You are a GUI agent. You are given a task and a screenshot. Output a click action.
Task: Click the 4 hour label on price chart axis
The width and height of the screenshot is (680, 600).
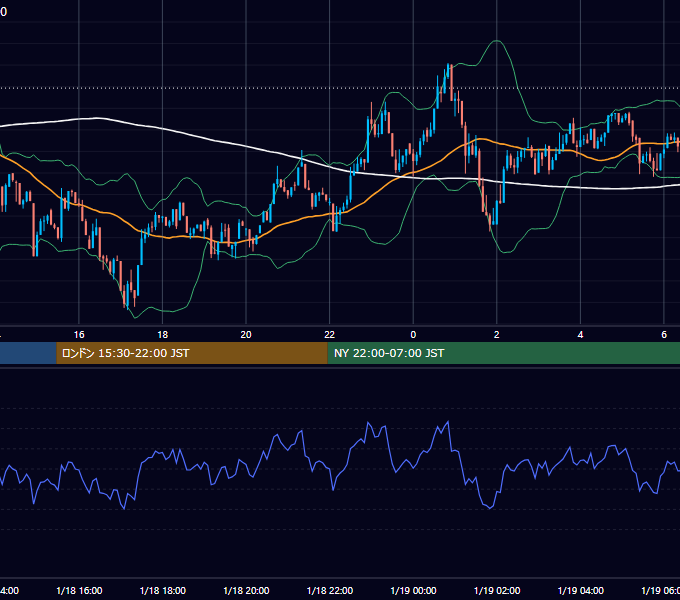click(580, 335)
